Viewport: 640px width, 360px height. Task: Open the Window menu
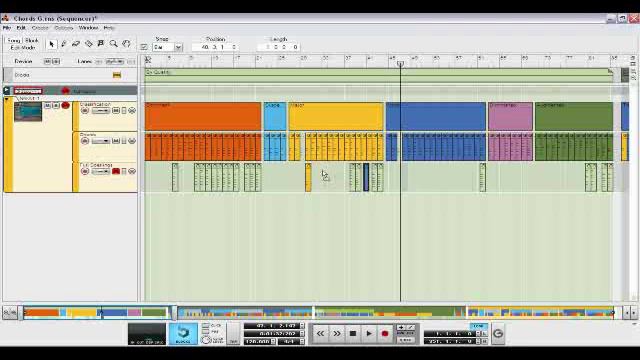tap(89, 28)
